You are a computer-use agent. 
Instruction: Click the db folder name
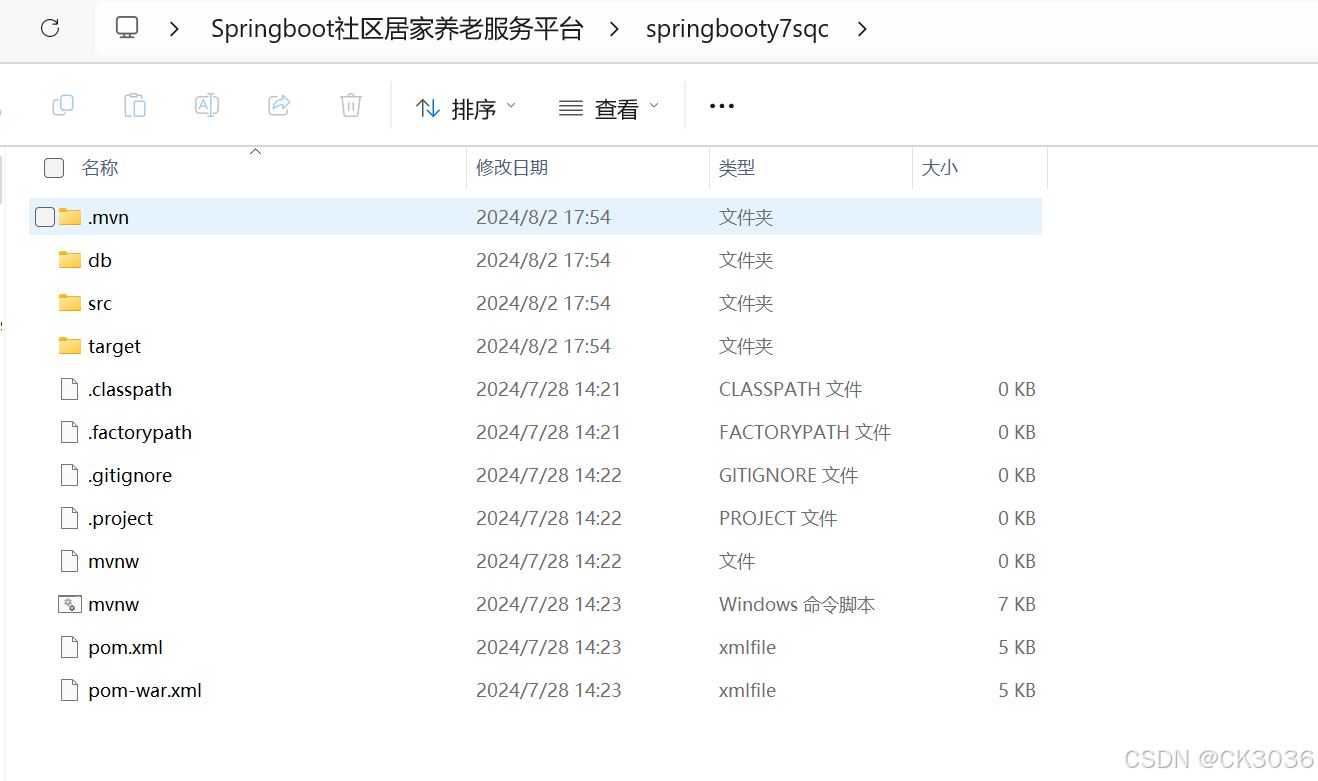coord(100,260)
